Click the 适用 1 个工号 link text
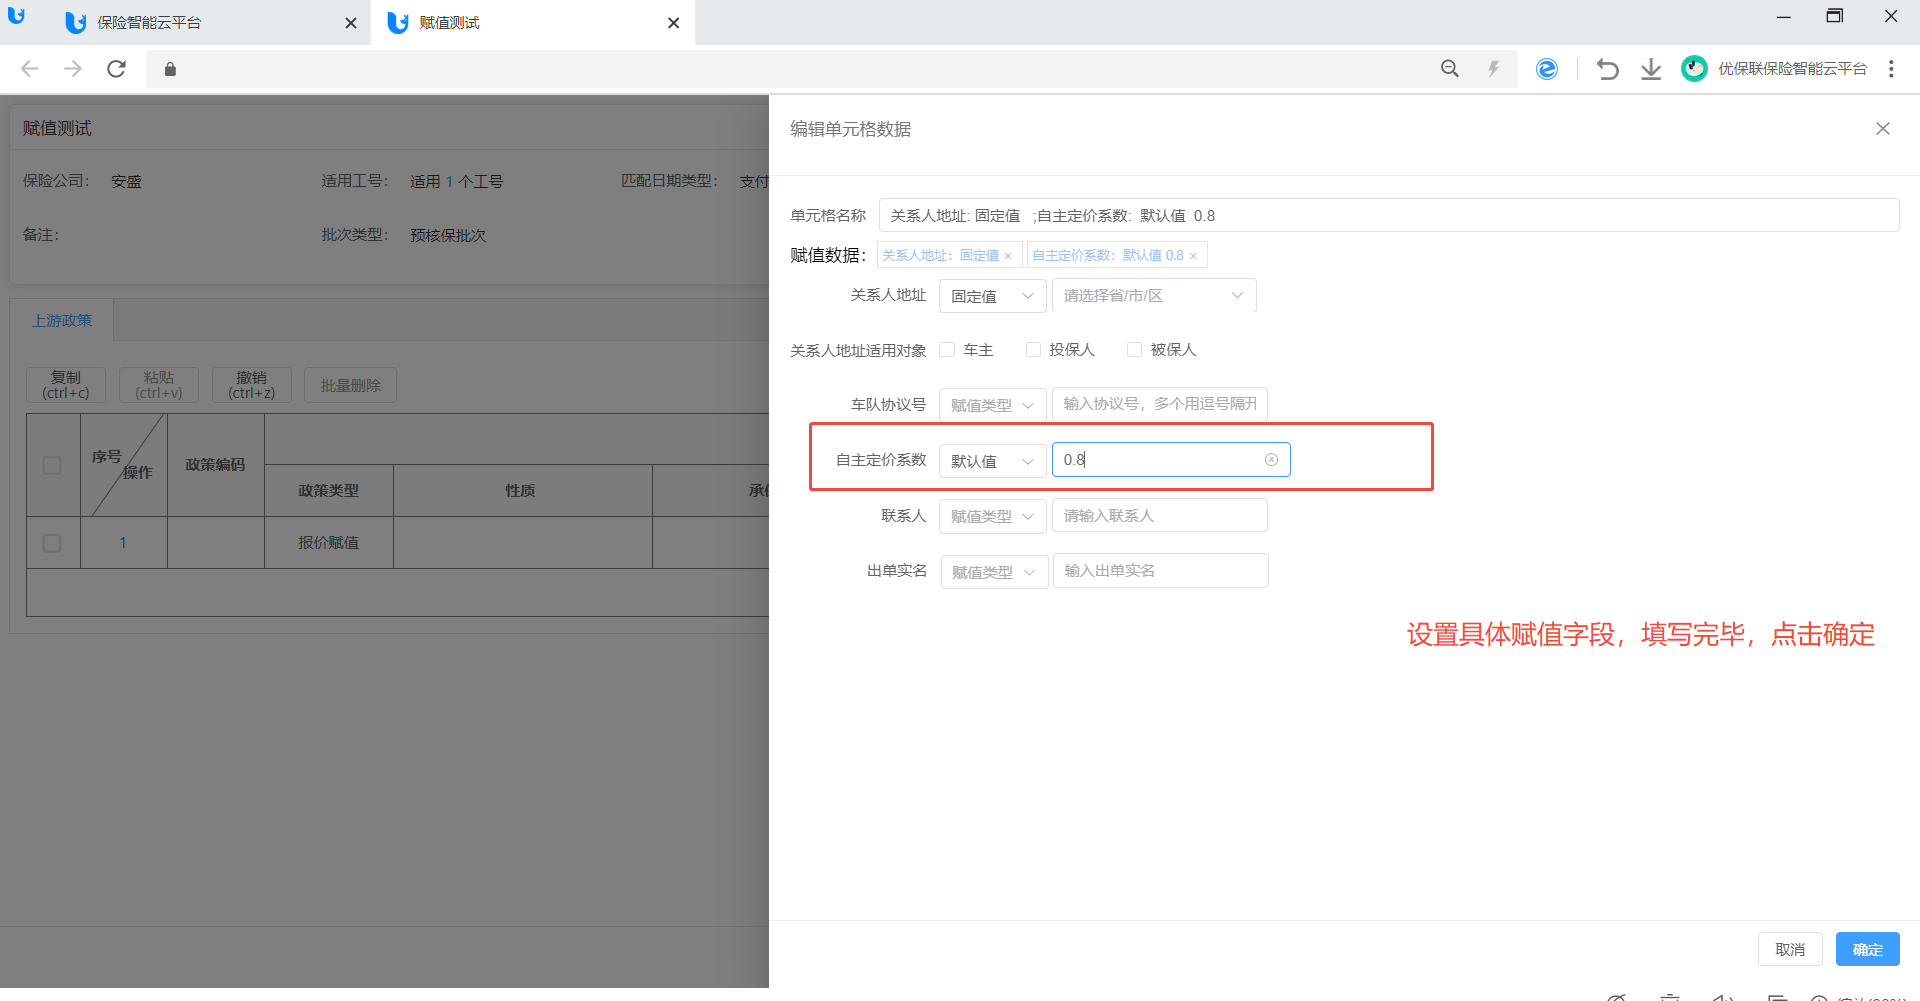This screenshot has height=1001, width=1920. coord(456,181)
